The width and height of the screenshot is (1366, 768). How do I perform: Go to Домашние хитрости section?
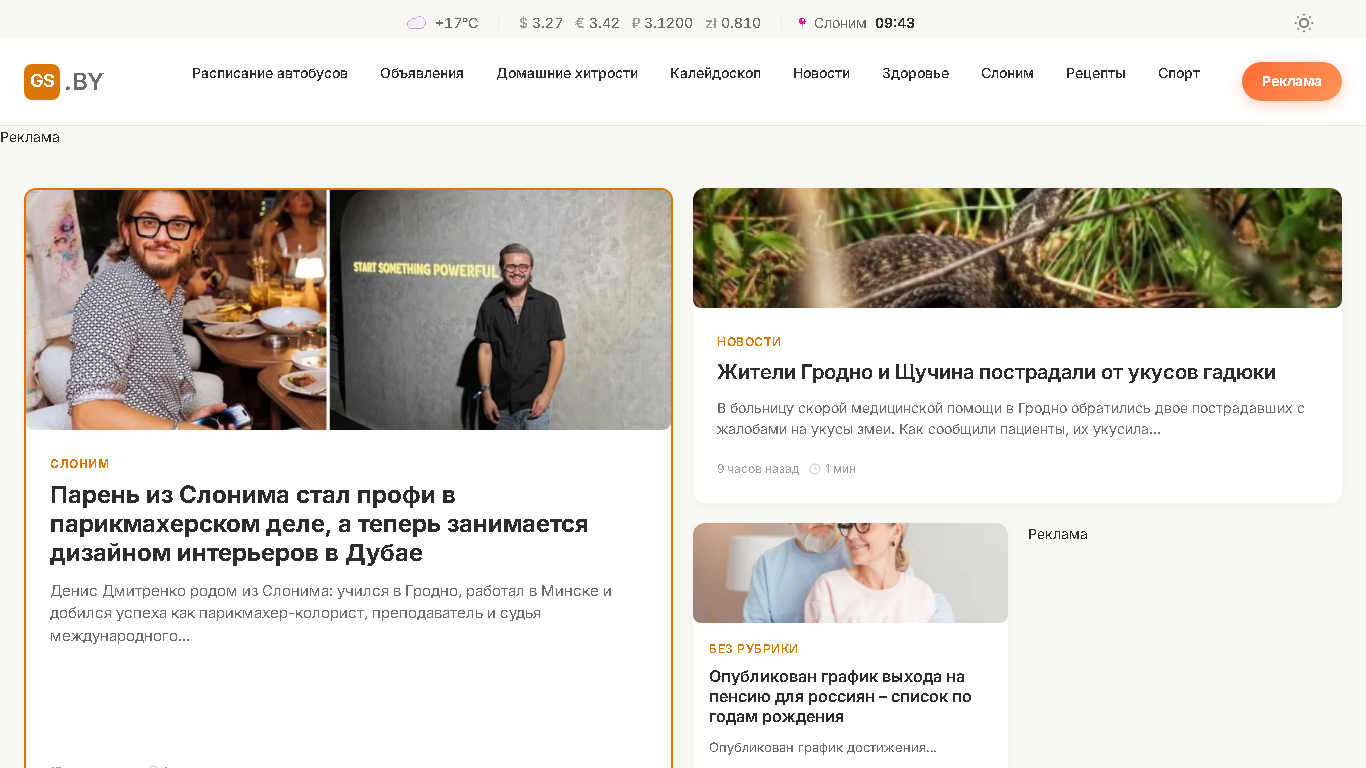coord(567,73)
